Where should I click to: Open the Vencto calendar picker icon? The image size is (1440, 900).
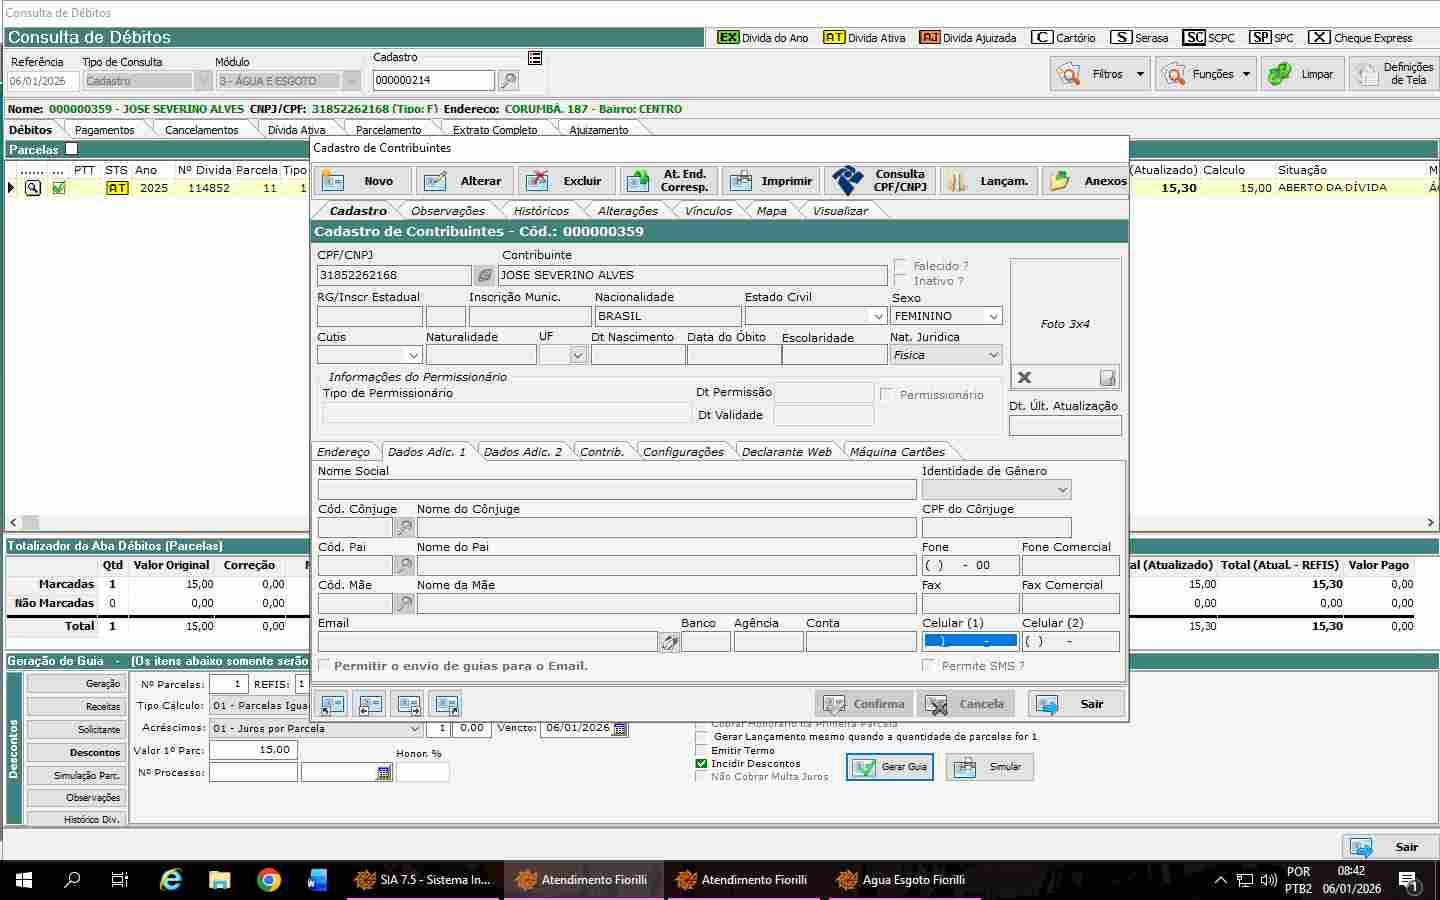[620, 729]
